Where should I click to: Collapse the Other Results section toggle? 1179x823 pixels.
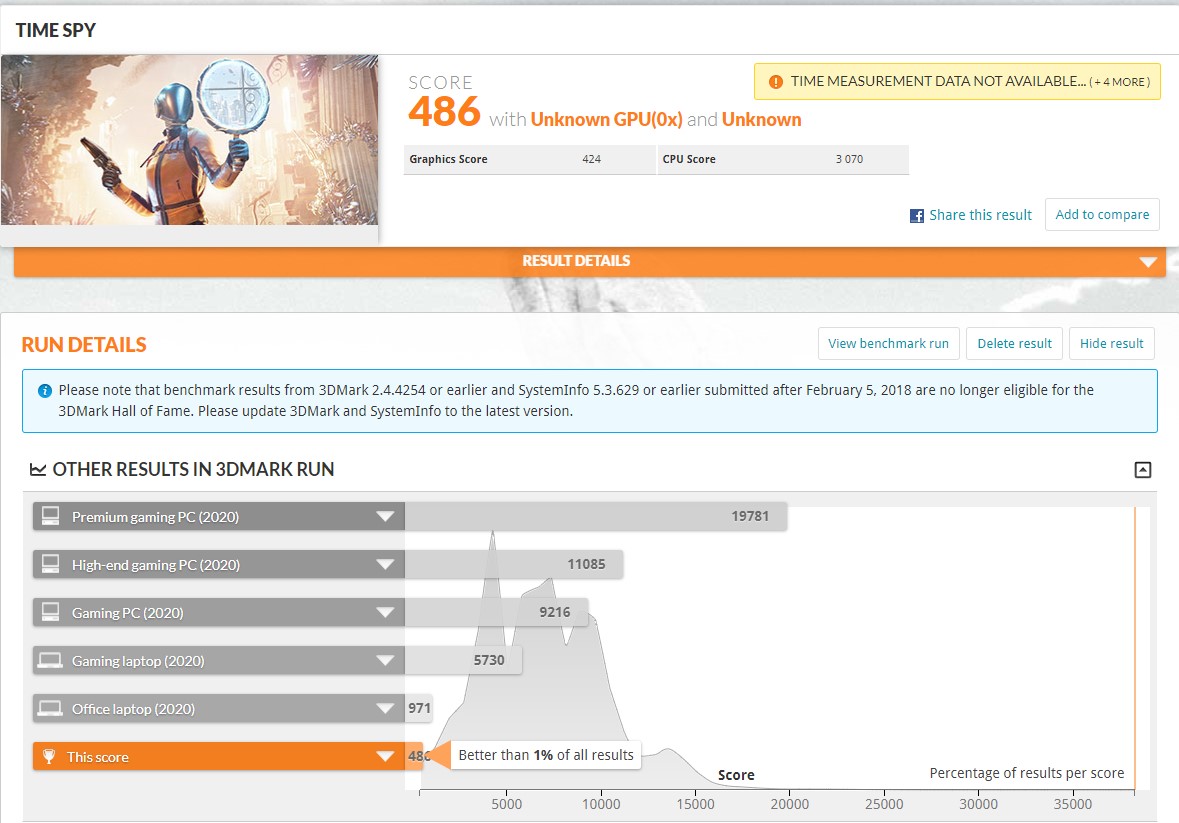(x=1142, y=470)
